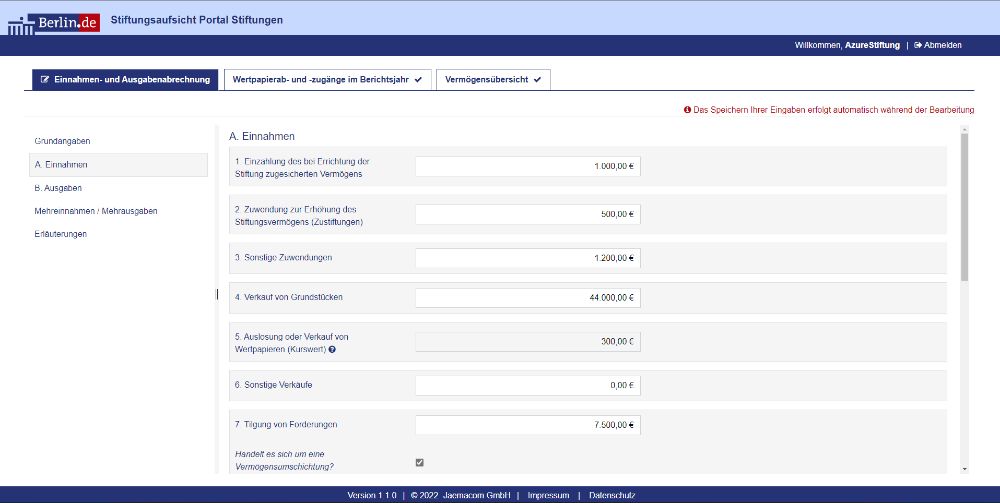The height and width of the screenshot is (503, 1000).
Task: Toggle the Vermögensumschichtung checkbox
Action: (419, 462)
